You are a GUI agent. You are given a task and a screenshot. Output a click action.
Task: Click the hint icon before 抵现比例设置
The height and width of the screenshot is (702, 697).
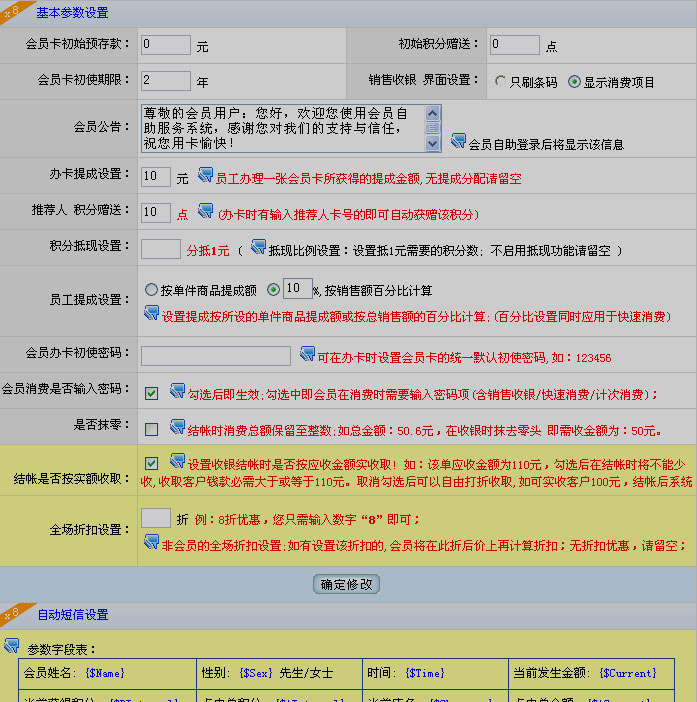click(x=259, y=247)
